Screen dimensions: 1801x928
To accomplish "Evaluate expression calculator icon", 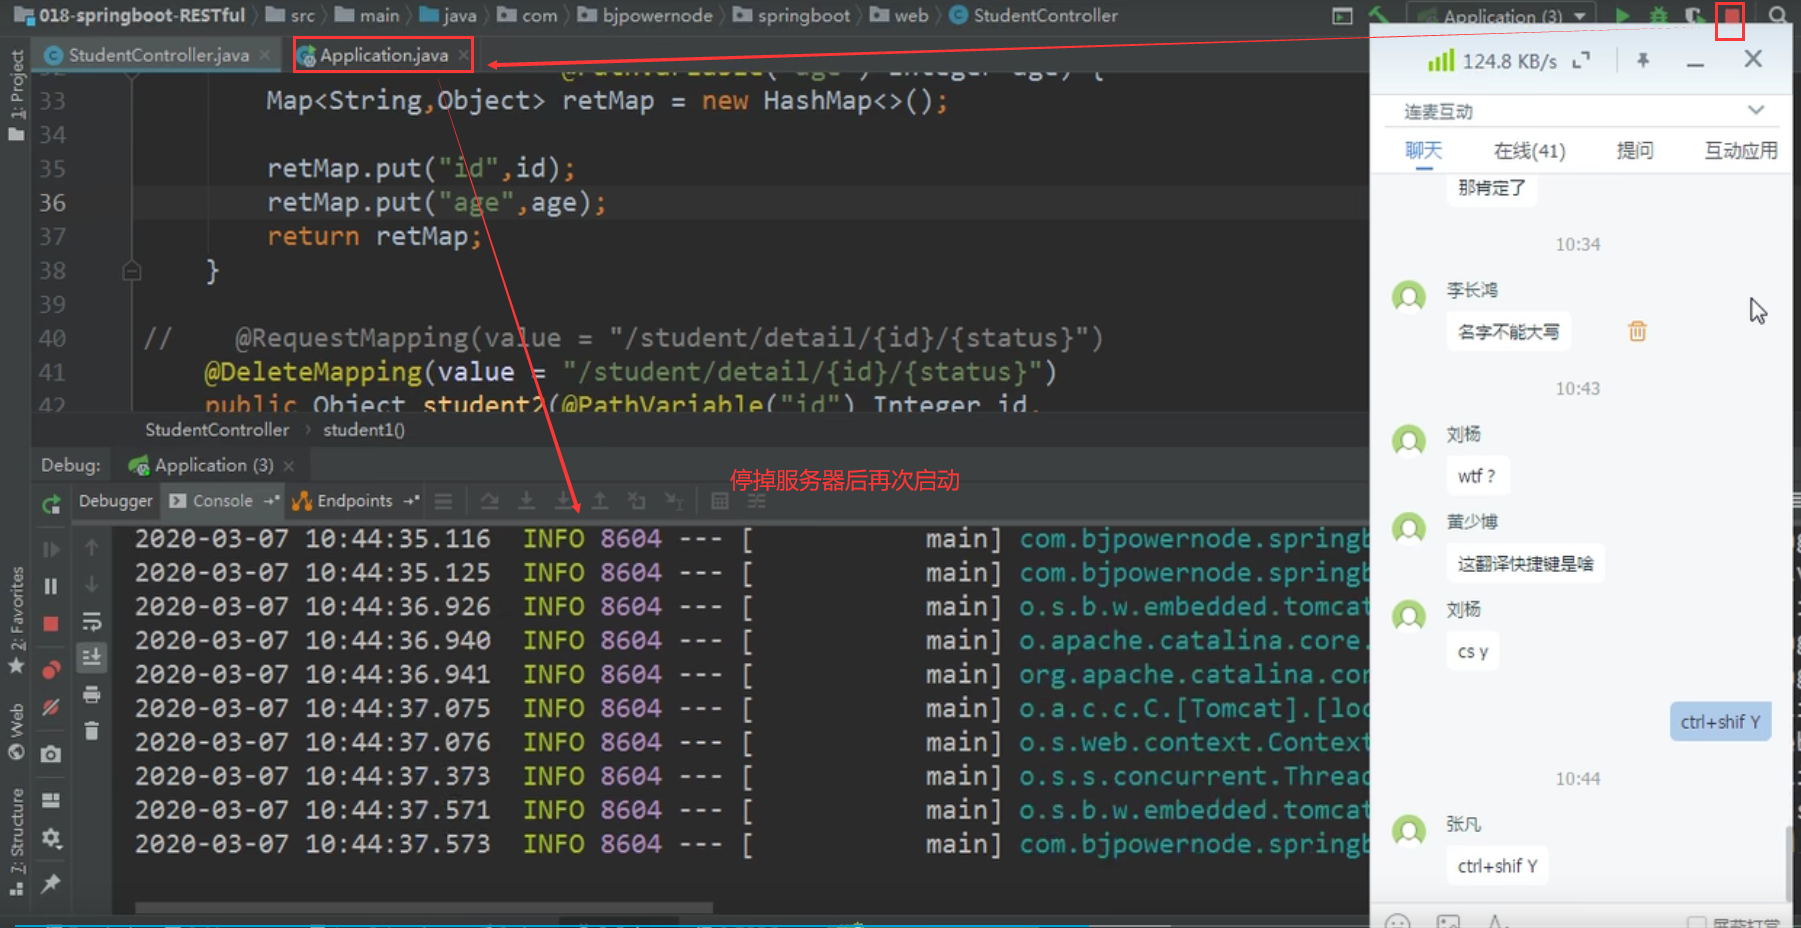I will tap(719, 501).
